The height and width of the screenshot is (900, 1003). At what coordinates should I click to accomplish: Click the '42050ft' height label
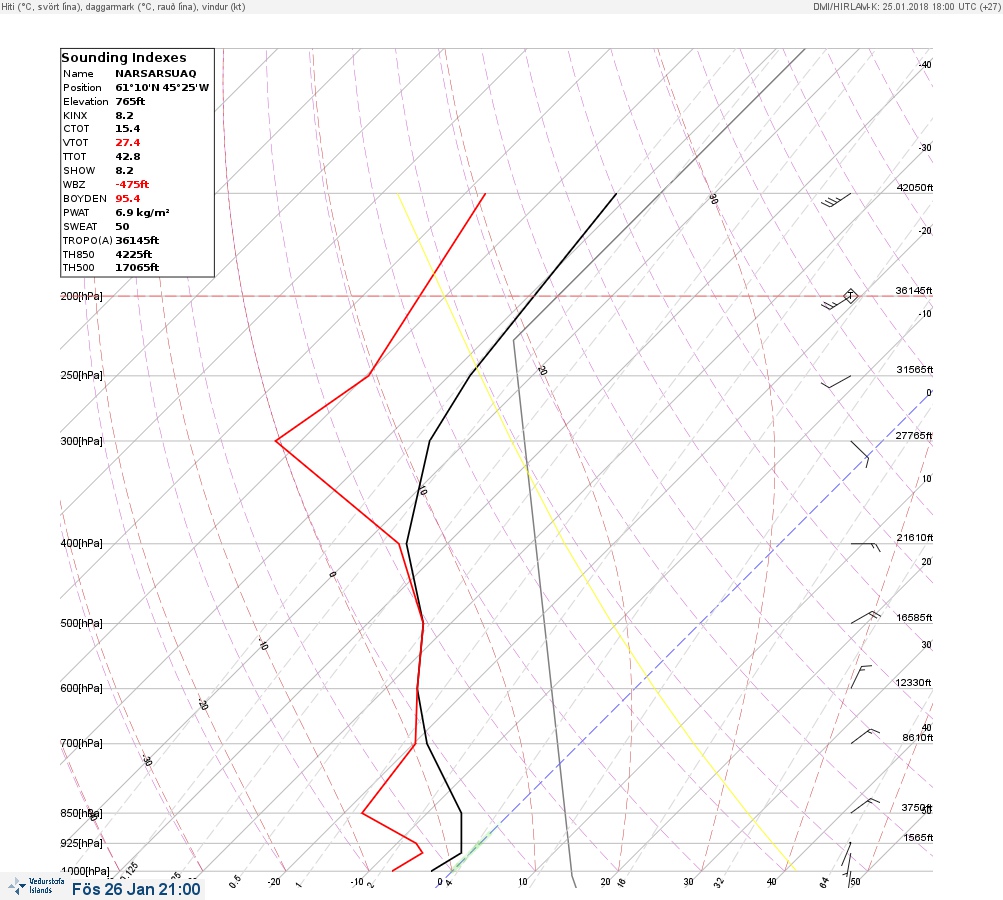click(x=915, y=187)
